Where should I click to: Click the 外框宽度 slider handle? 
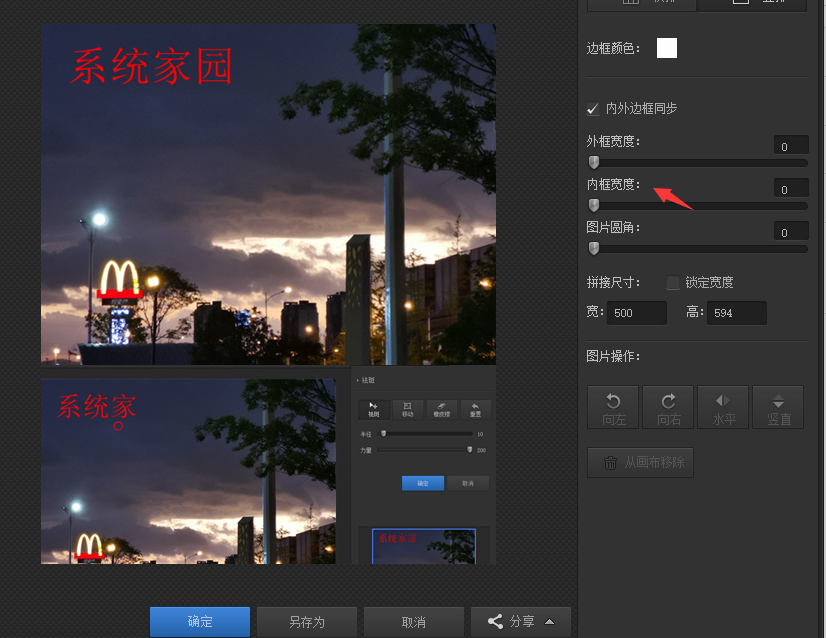594,162
